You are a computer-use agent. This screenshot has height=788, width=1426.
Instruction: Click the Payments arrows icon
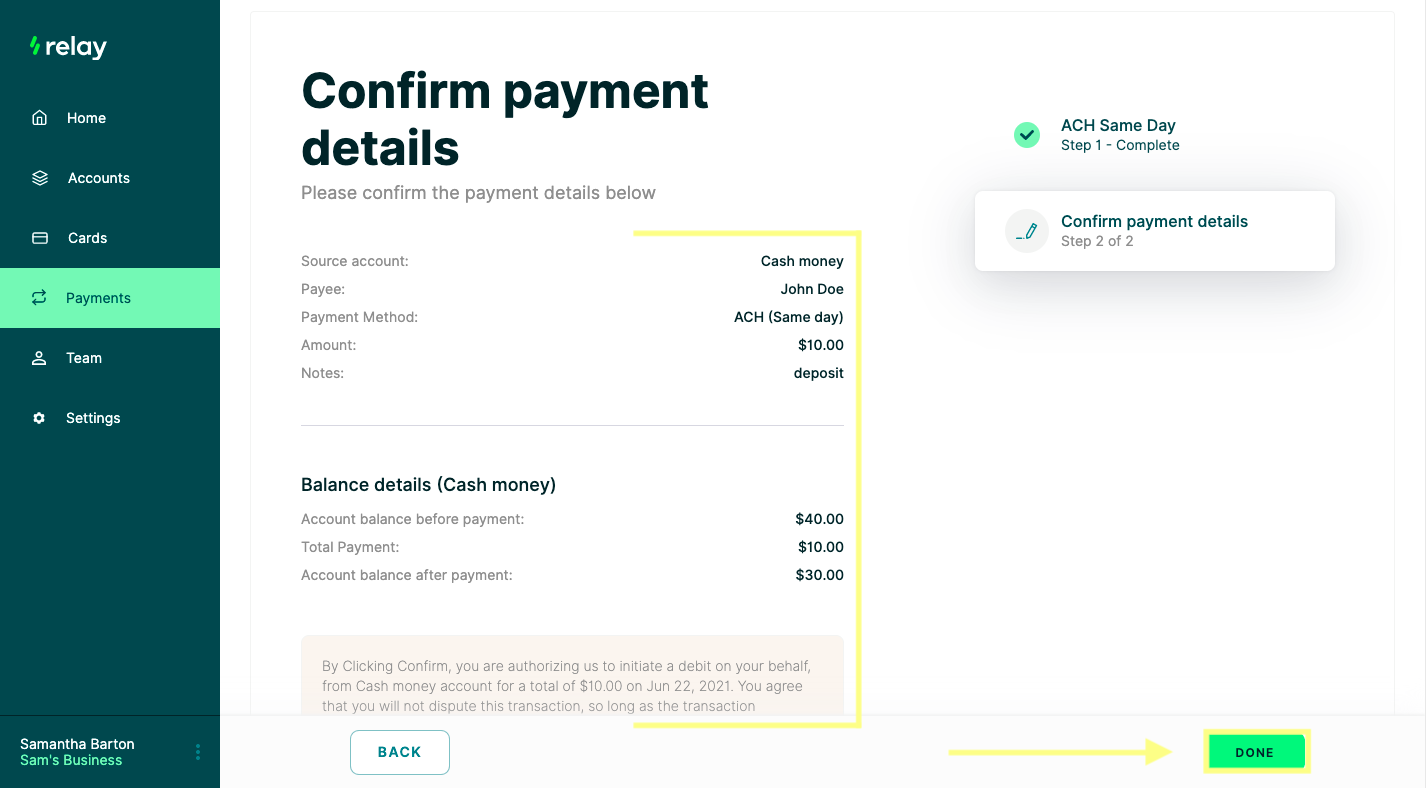(39, 298)
